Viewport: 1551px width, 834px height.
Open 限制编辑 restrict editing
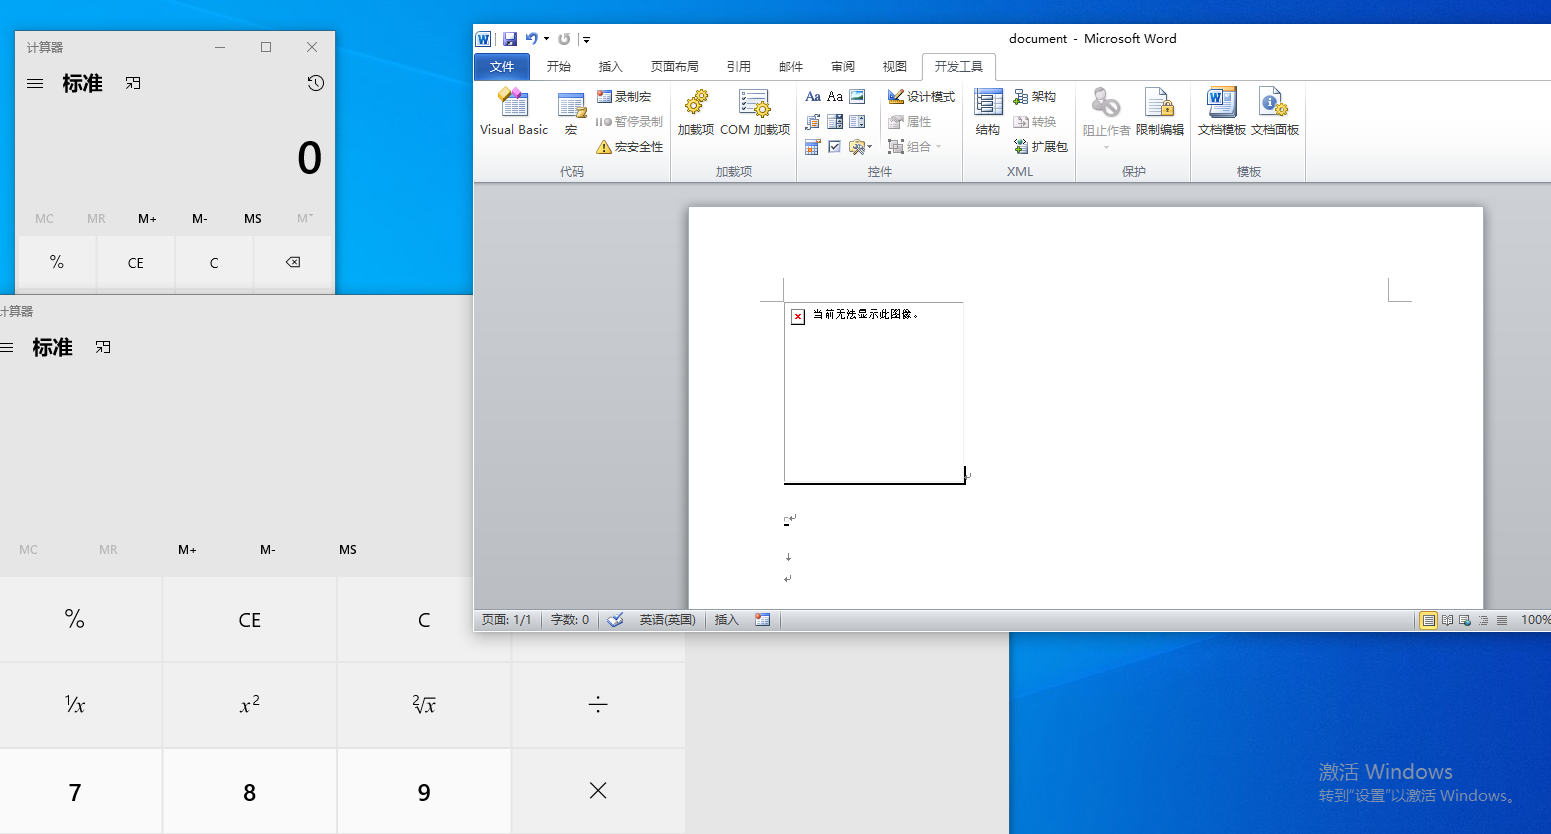[x=1160, y=112]
